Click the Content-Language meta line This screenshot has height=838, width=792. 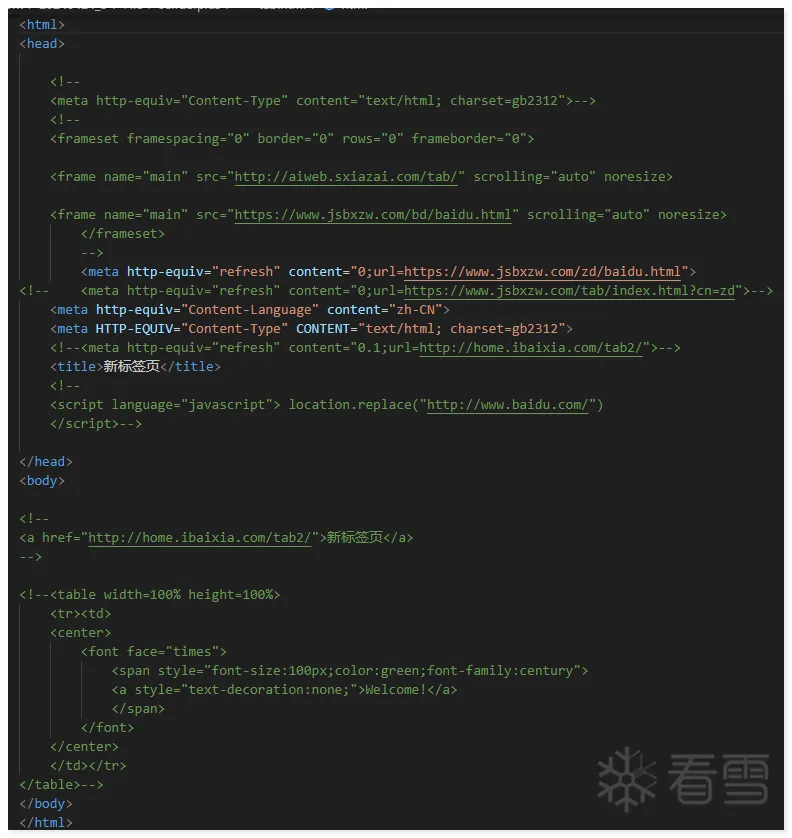(250, 310)
